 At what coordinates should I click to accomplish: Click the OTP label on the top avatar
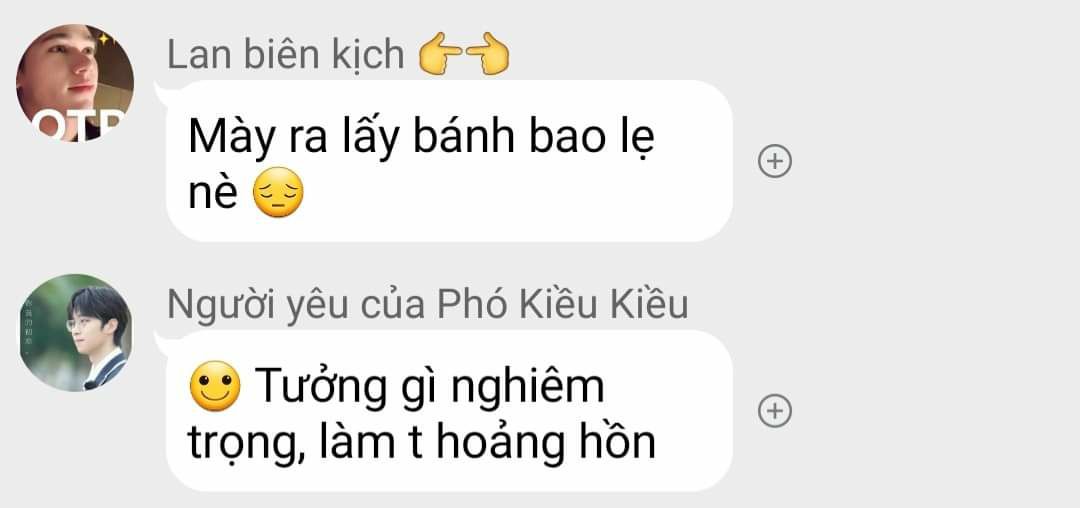(x=79, y=125)
